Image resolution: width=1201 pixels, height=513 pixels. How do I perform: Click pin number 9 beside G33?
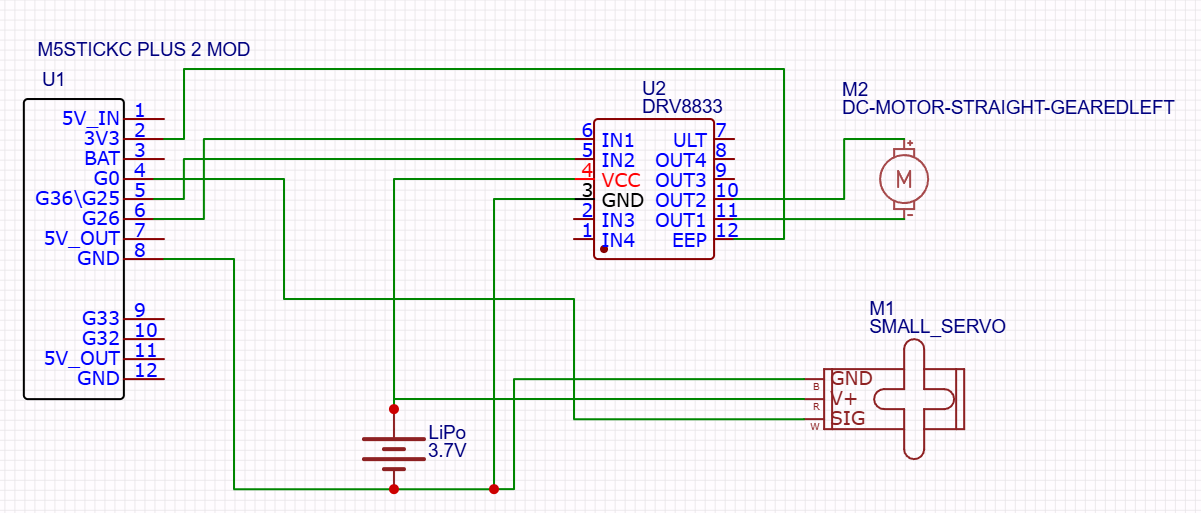pos(141,309)
